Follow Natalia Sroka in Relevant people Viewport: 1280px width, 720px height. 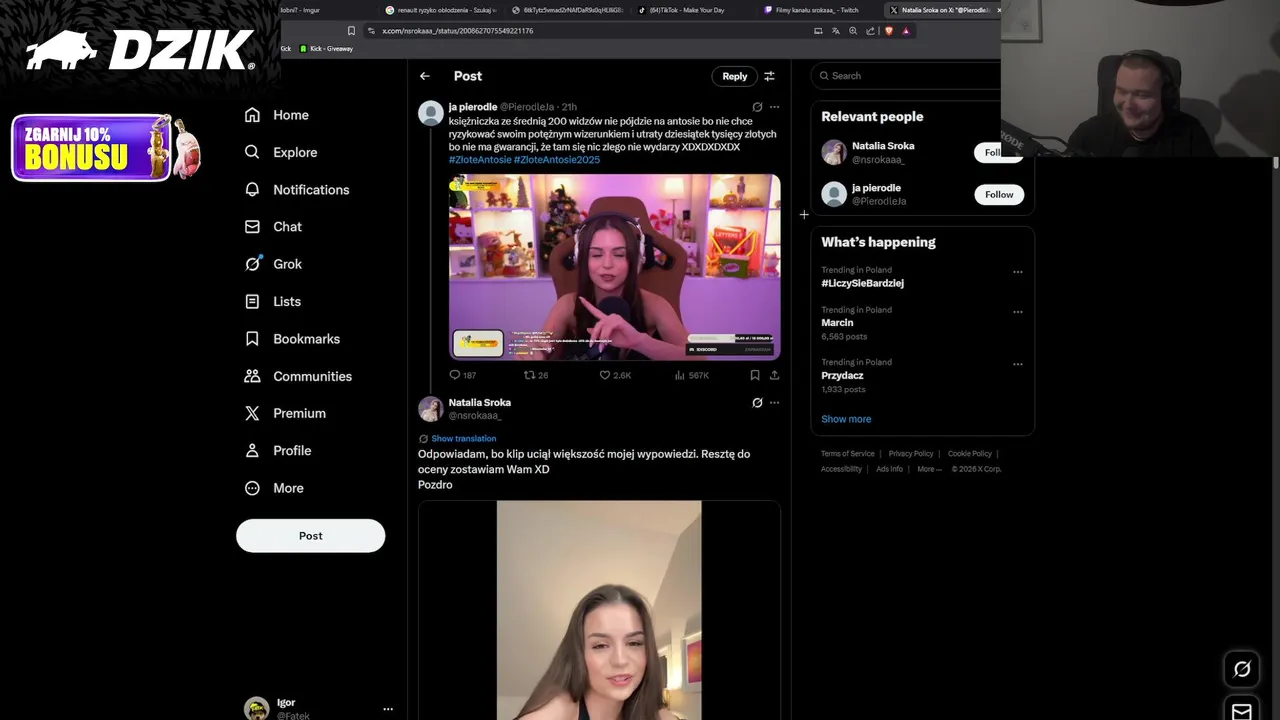click(x=999, y=152)
